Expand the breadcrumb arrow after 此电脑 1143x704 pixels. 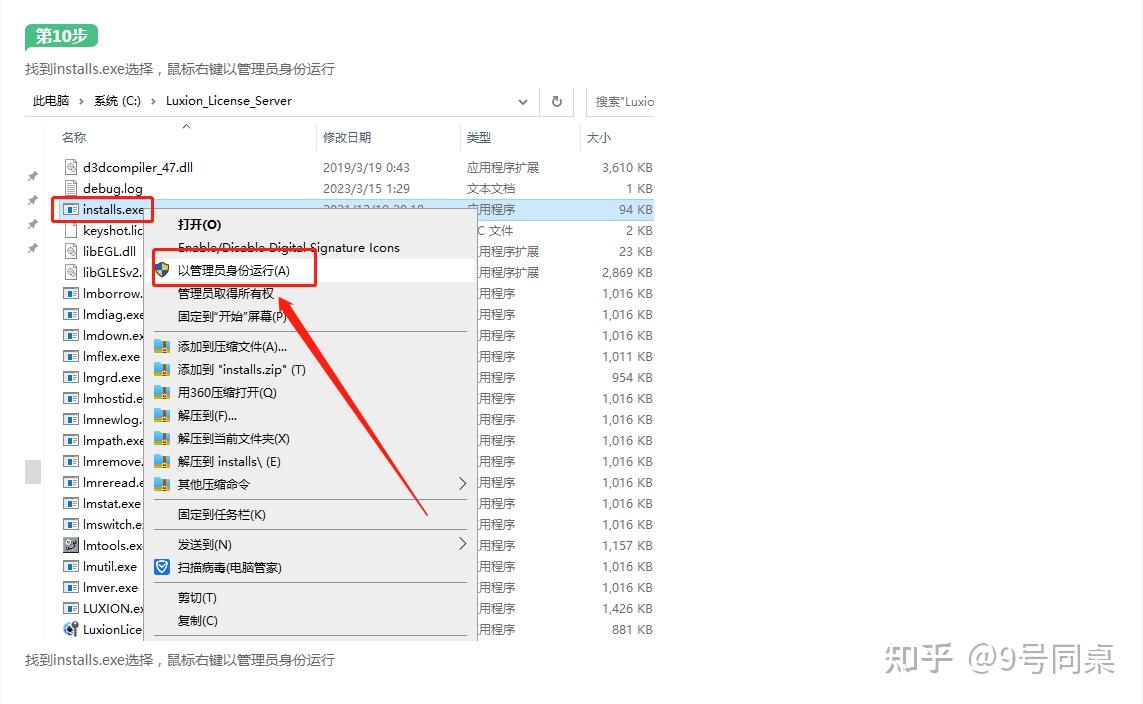click(x=81, y=101)
